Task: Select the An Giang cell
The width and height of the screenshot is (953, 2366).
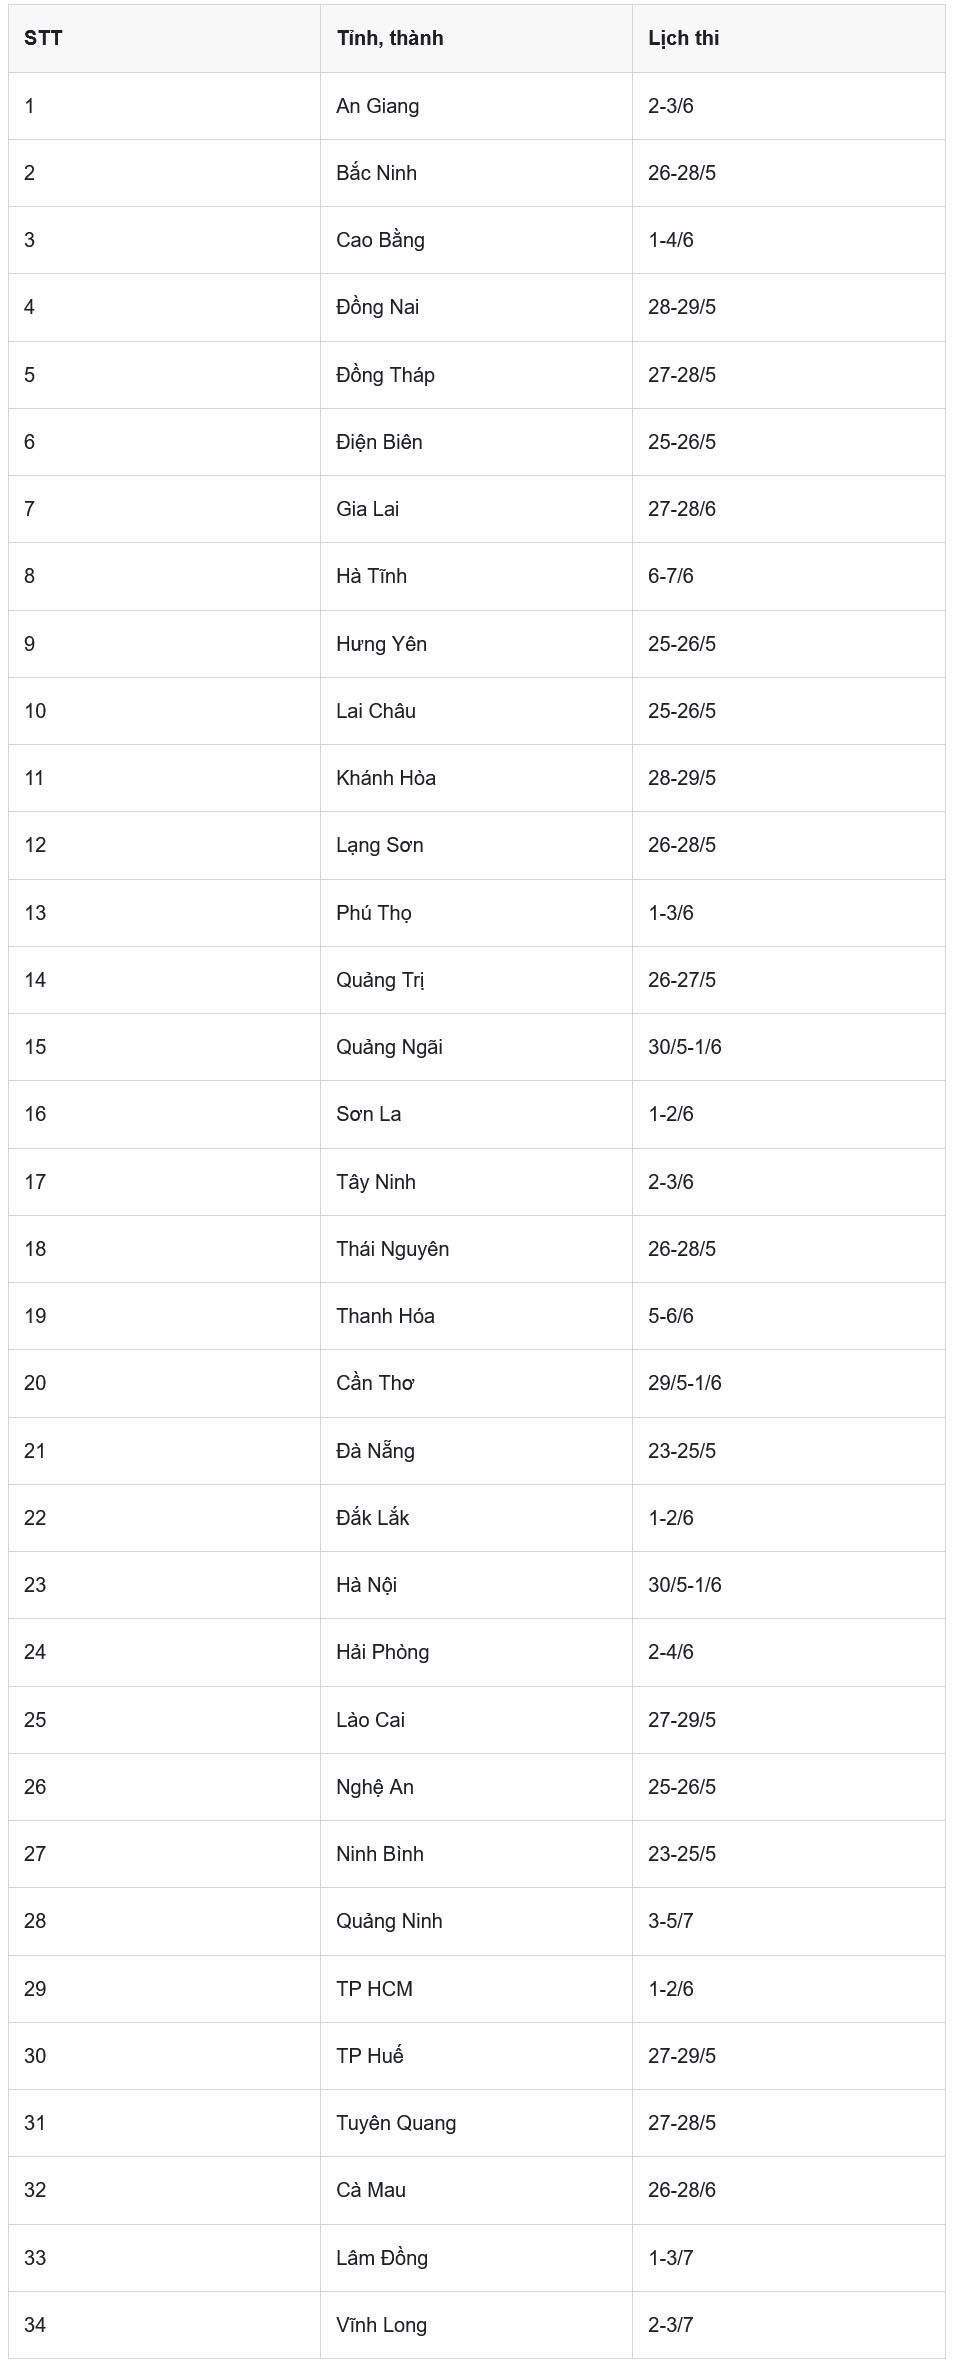Action: (476, 106)
